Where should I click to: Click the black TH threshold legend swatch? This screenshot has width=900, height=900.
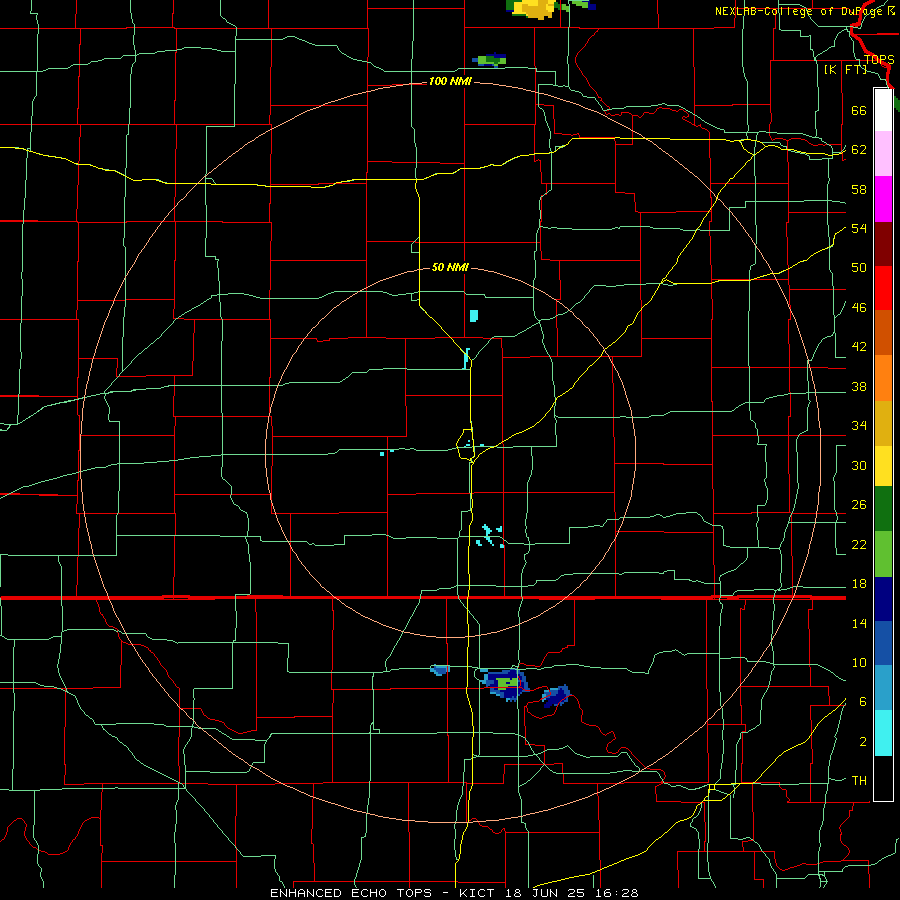(883, 778)
